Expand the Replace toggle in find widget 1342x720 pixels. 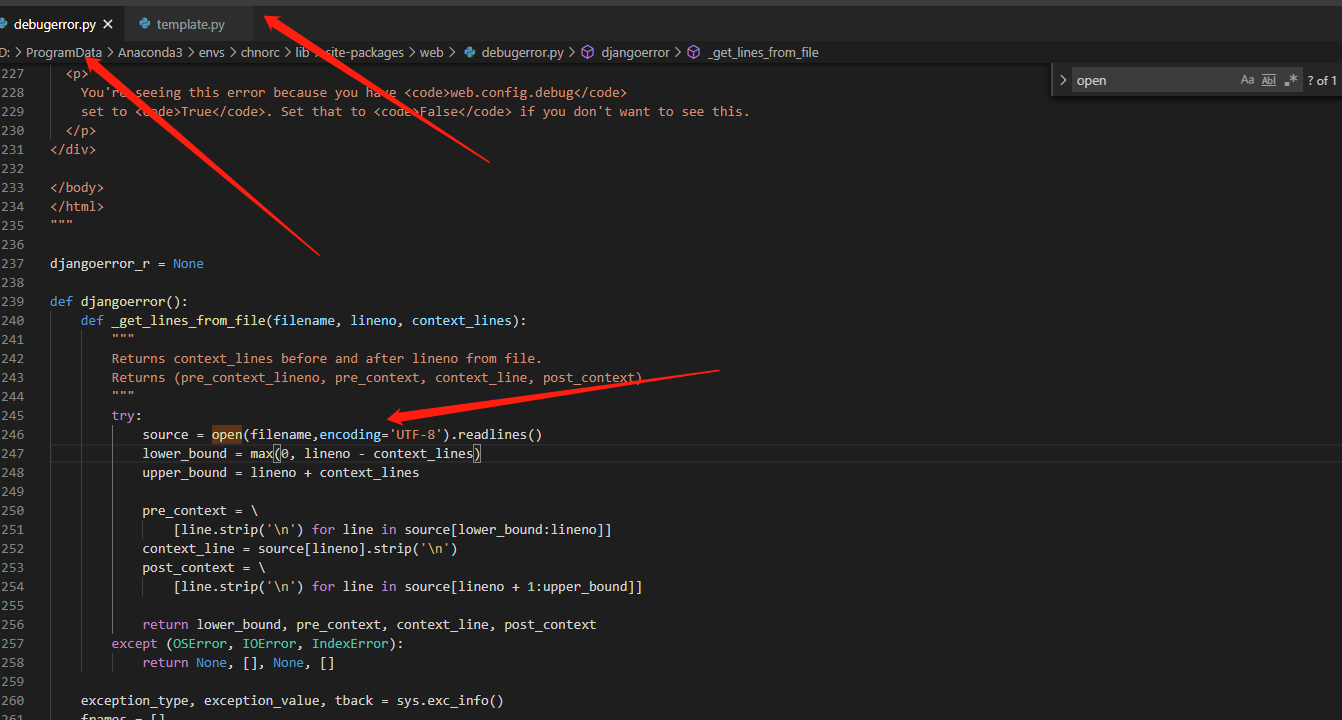click(1063, 80)
